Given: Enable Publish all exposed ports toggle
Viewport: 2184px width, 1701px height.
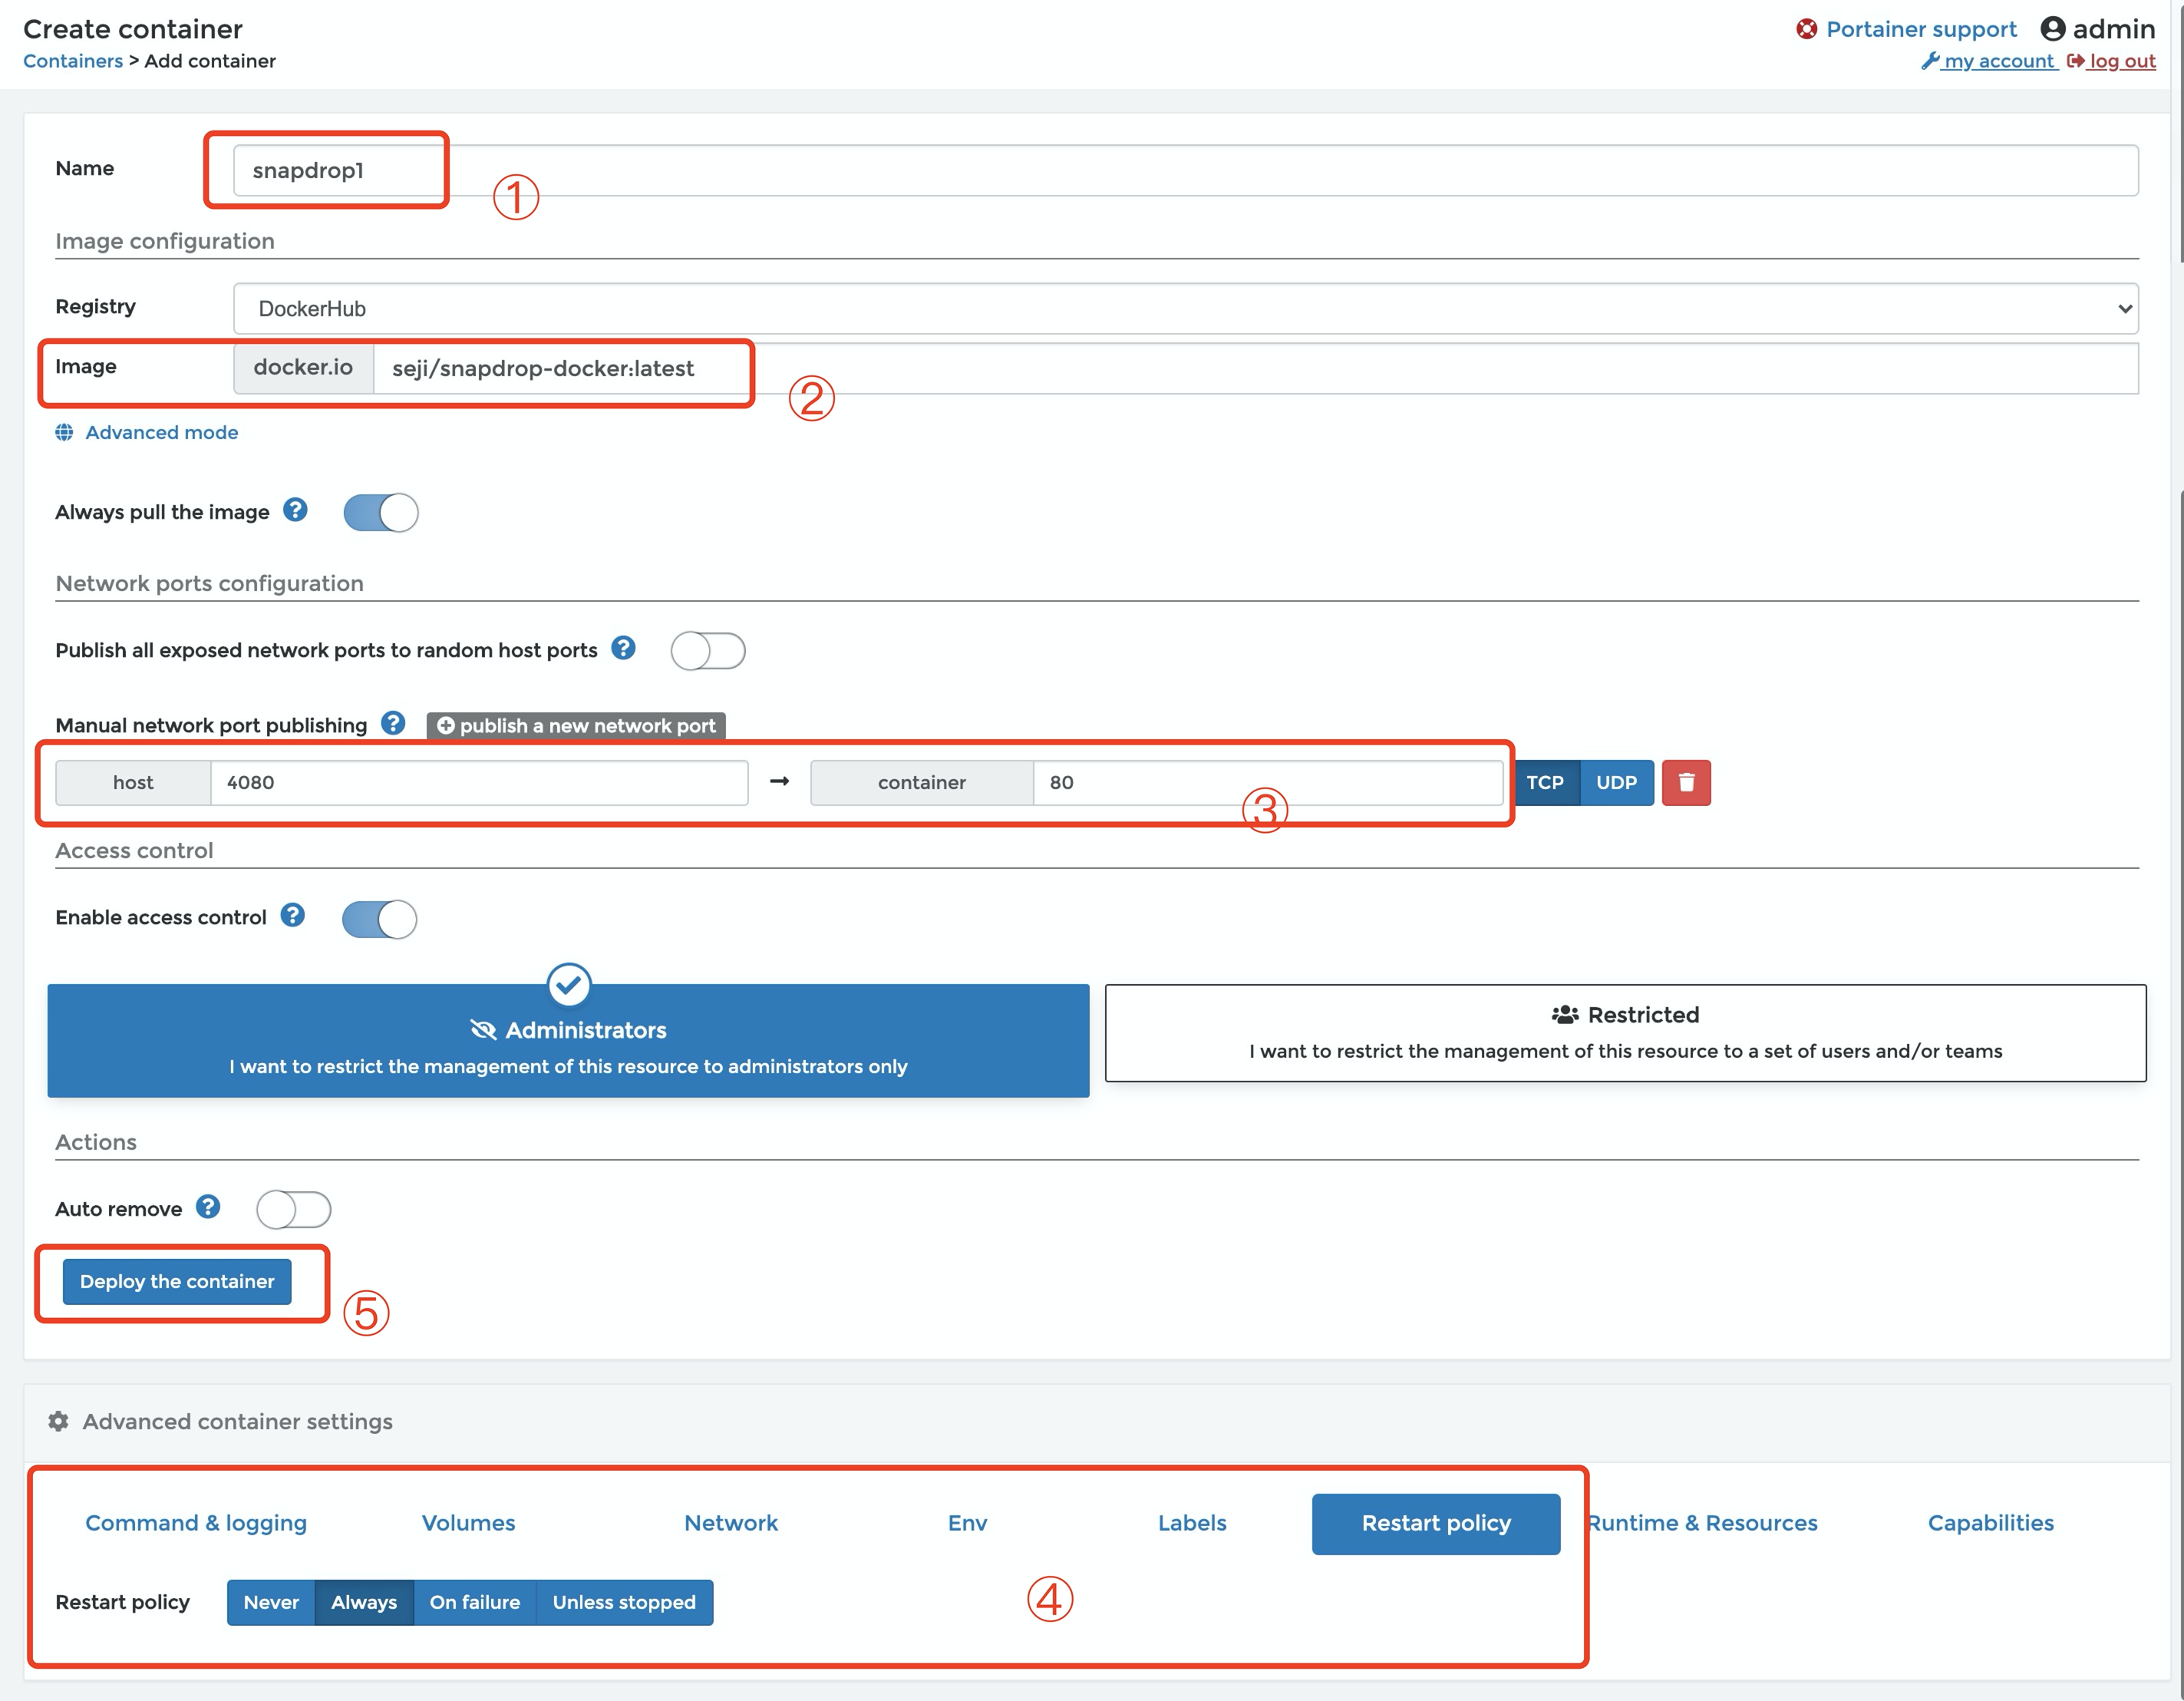Looking at the screenshot, I should coord(708,651).
